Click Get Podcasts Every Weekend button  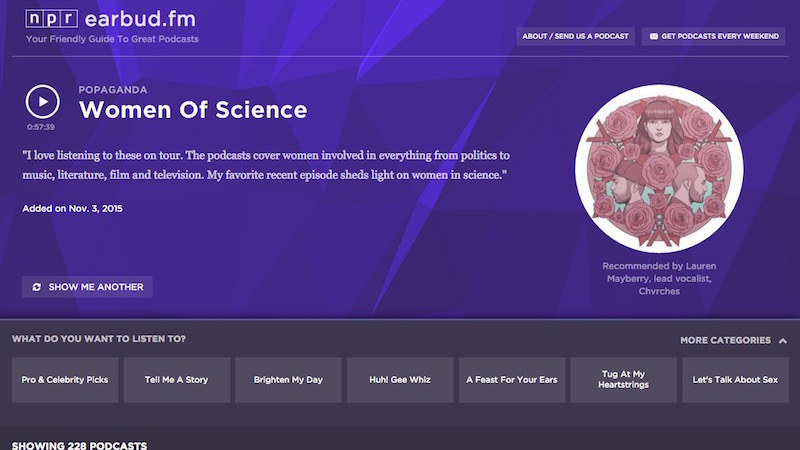coord(713,36)
